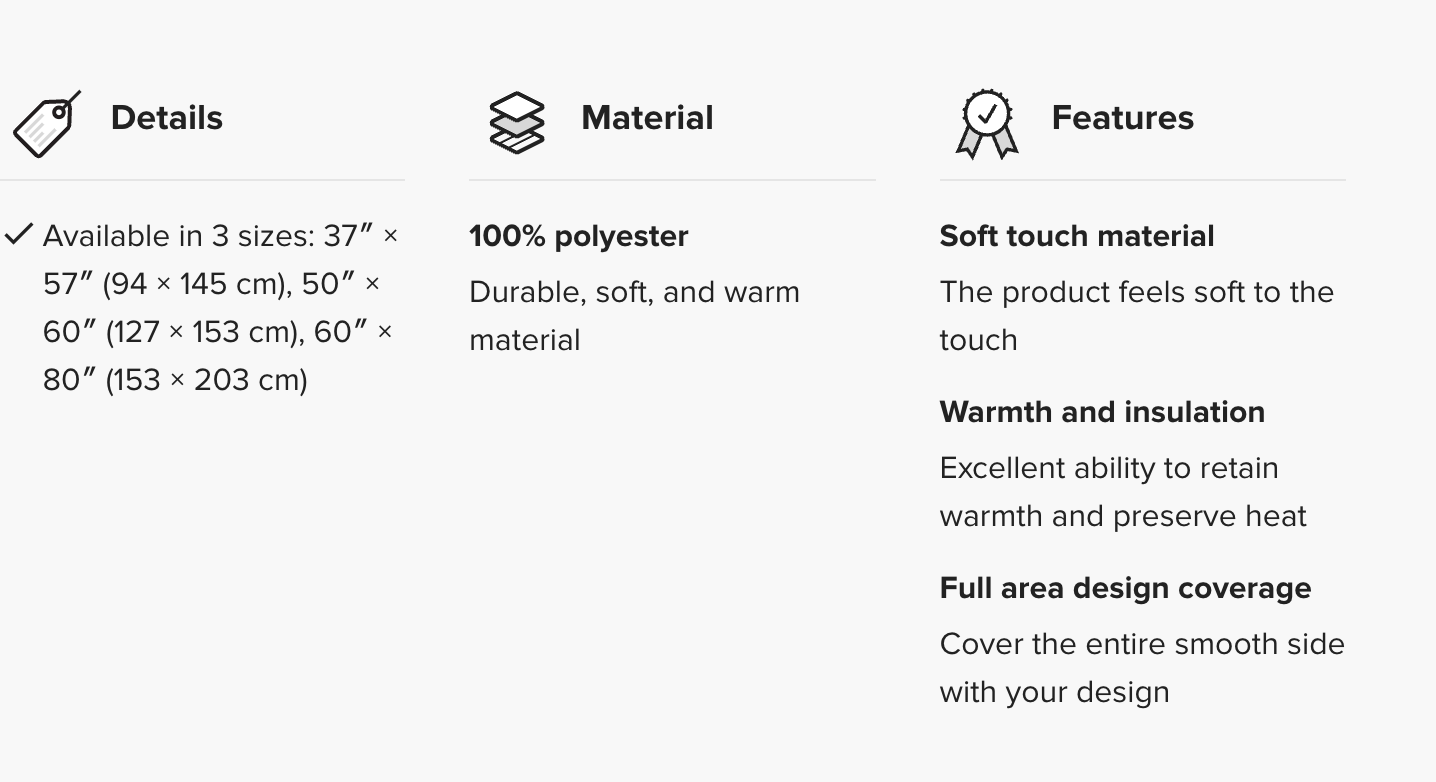Click "Durable, soft, and warm material" description
Screen dimensions: 1436x782
[634, 292]
